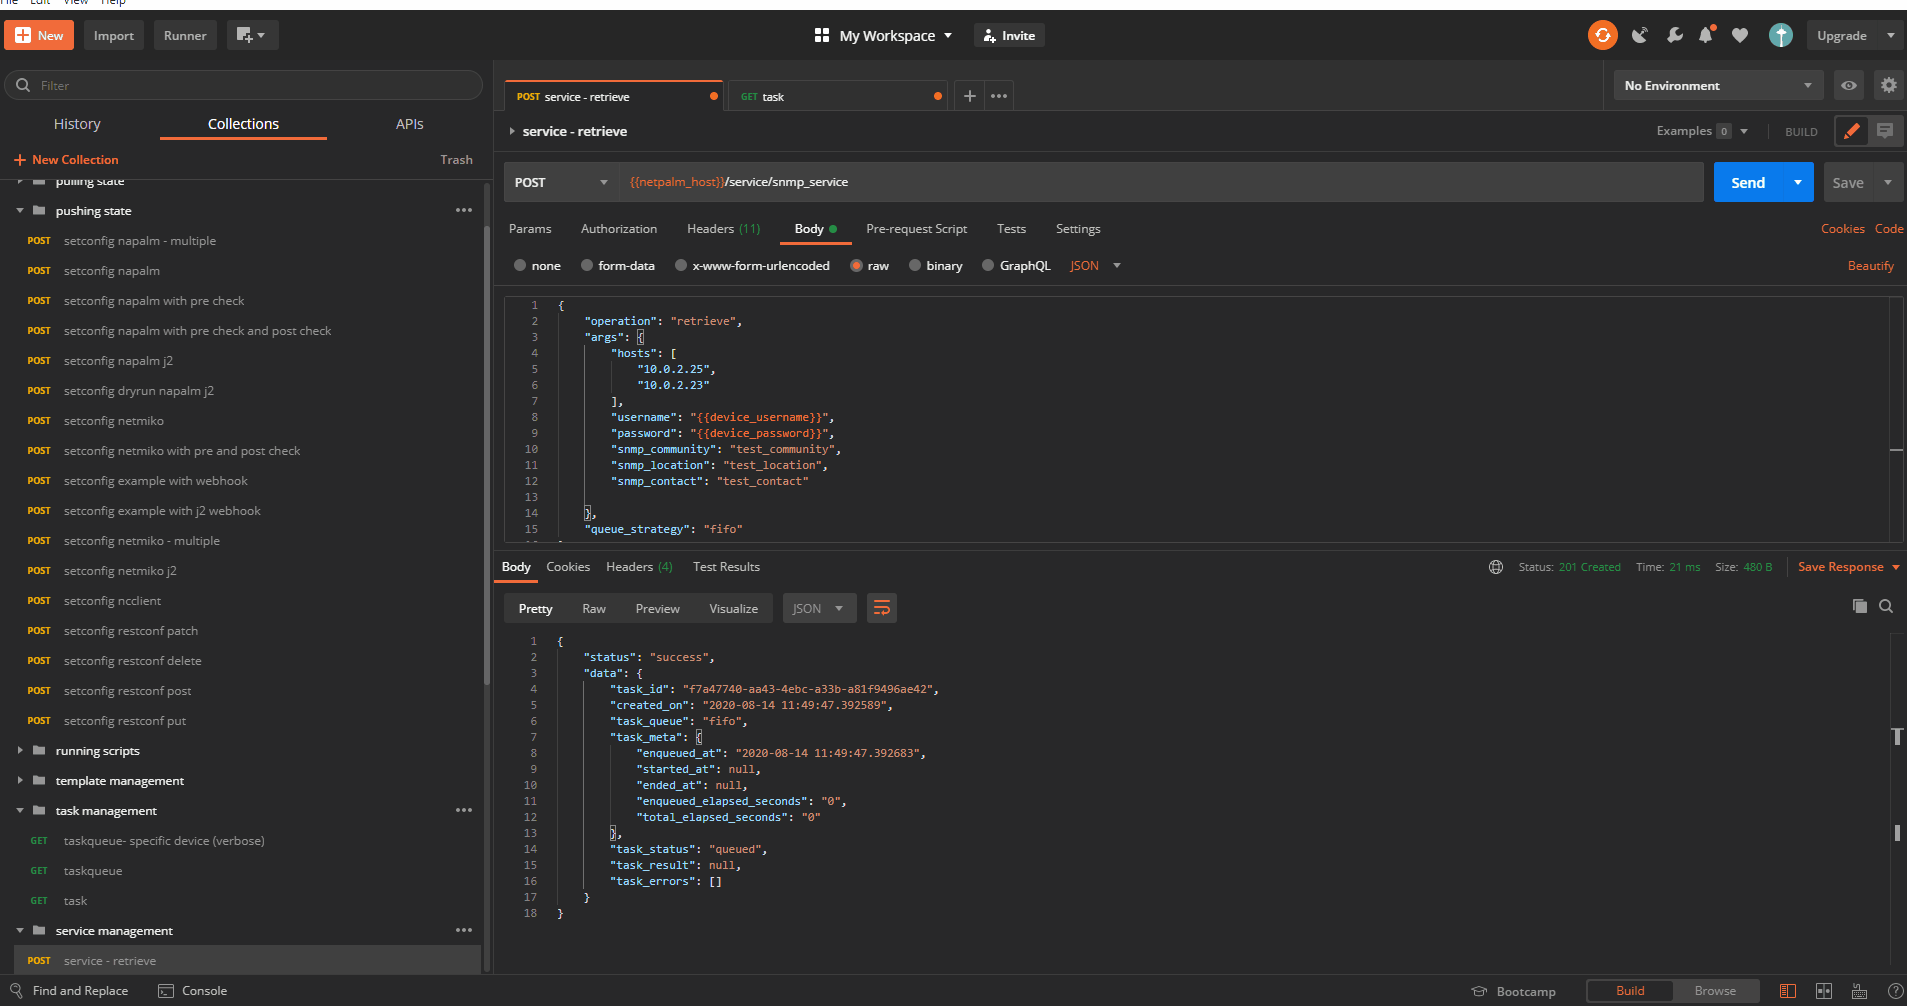Expand the service - retrieve request title
Image resolution: width=1907 pixels, height=1006 pixels.
point(512,131)
